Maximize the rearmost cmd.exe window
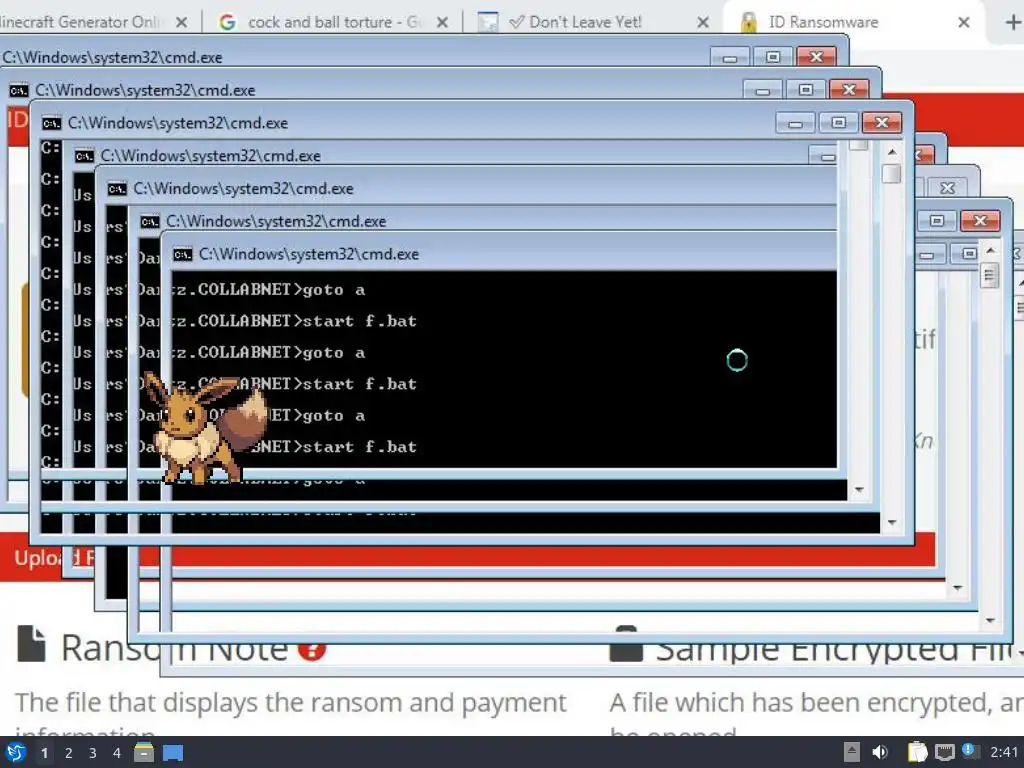 773,57
